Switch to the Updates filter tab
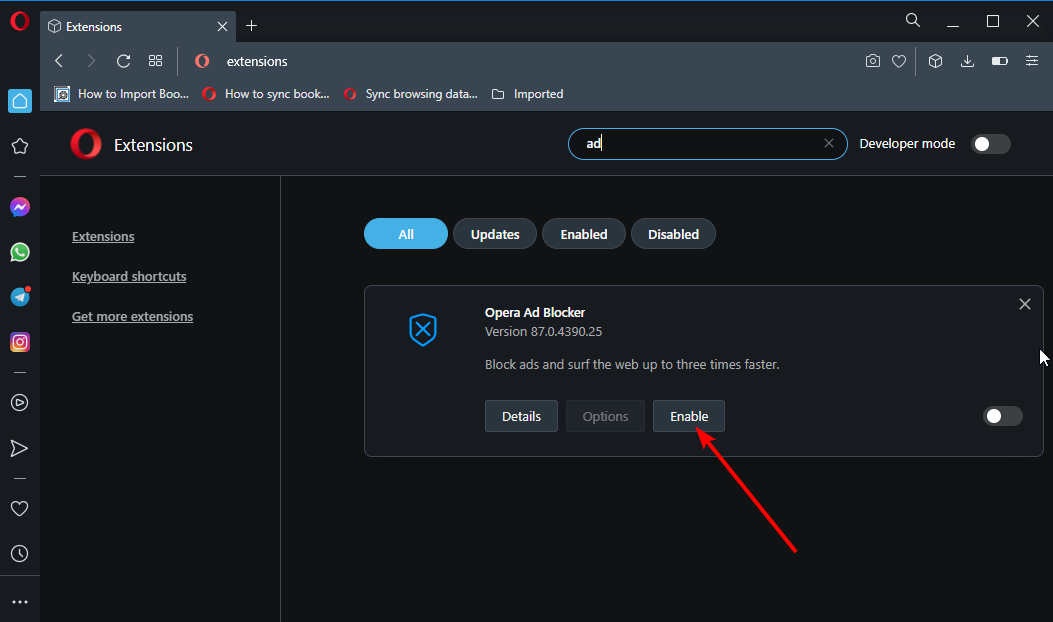 [495, 234]
